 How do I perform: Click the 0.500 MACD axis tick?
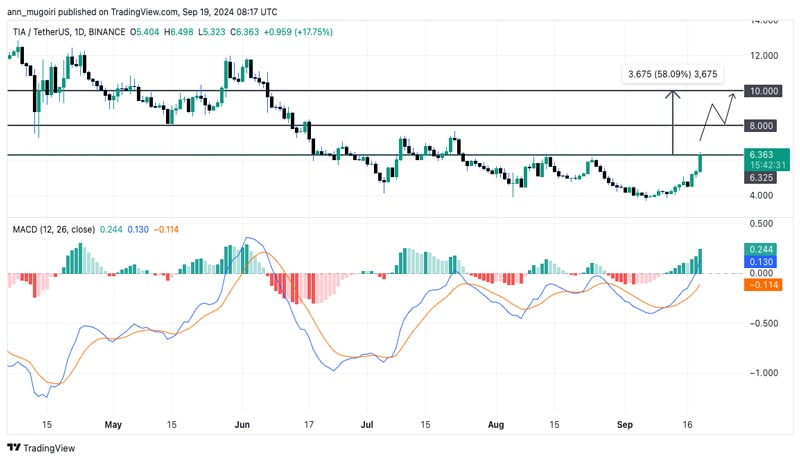(761, 223)
